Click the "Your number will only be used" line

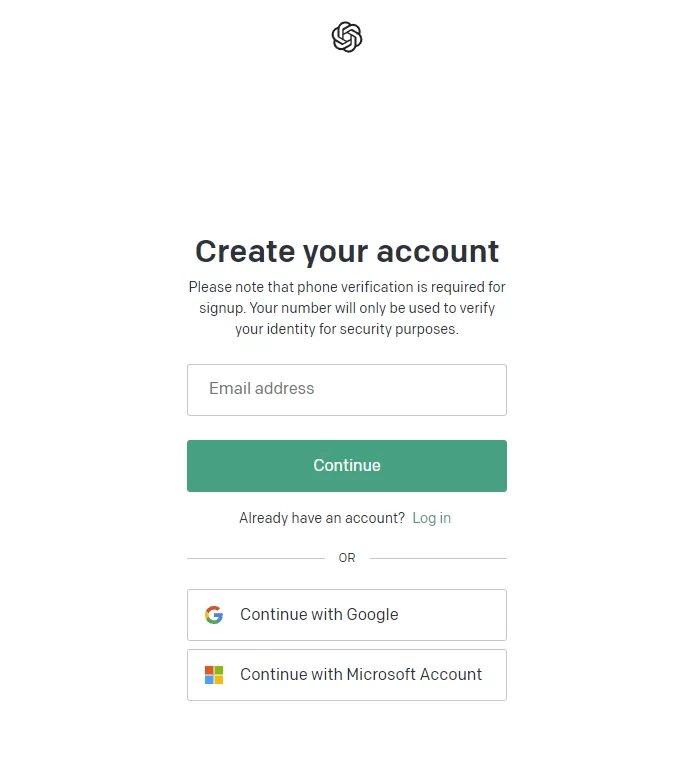[346, 308]
